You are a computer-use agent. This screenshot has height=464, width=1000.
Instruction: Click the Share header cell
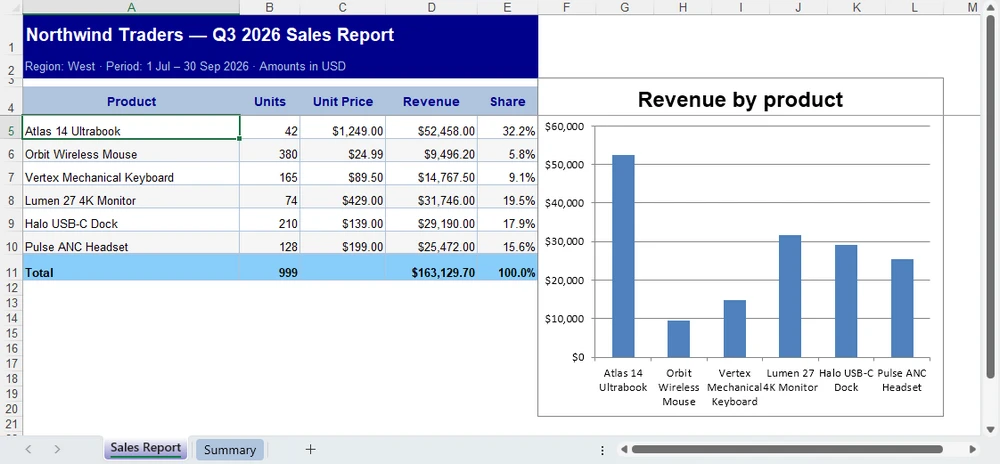point(508,101)
